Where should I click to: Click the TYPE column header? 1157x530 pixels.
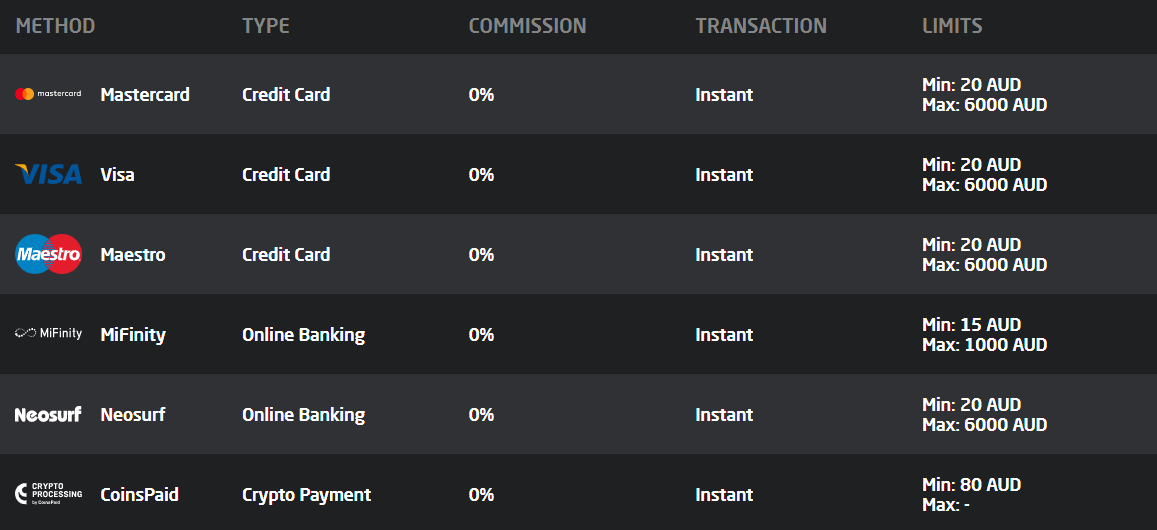[x=266, y=26]
